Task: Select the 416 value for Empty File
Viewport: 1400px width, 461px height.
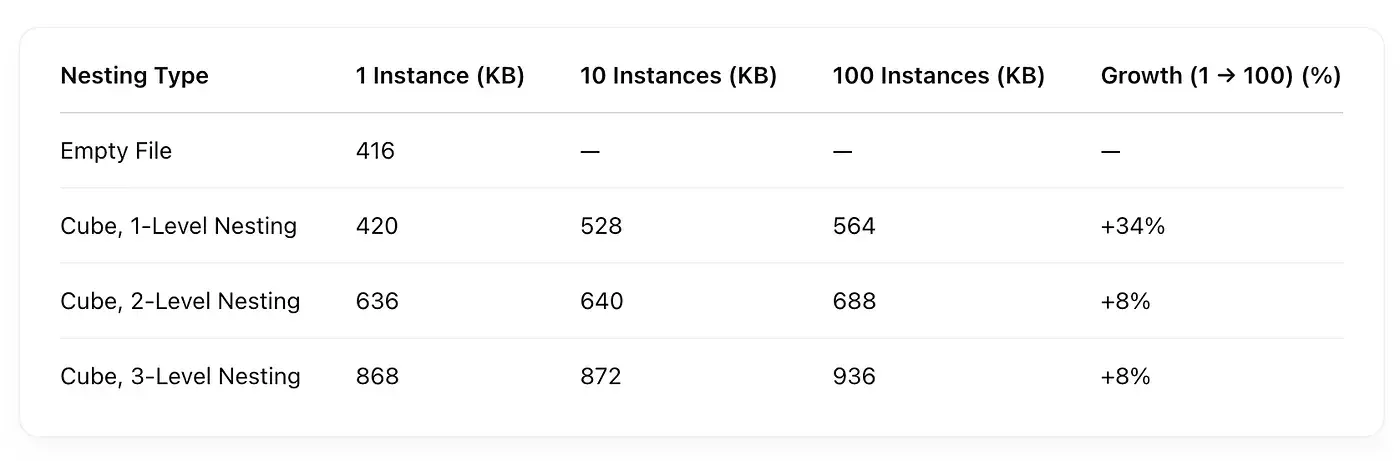Action: coord(375,151)
